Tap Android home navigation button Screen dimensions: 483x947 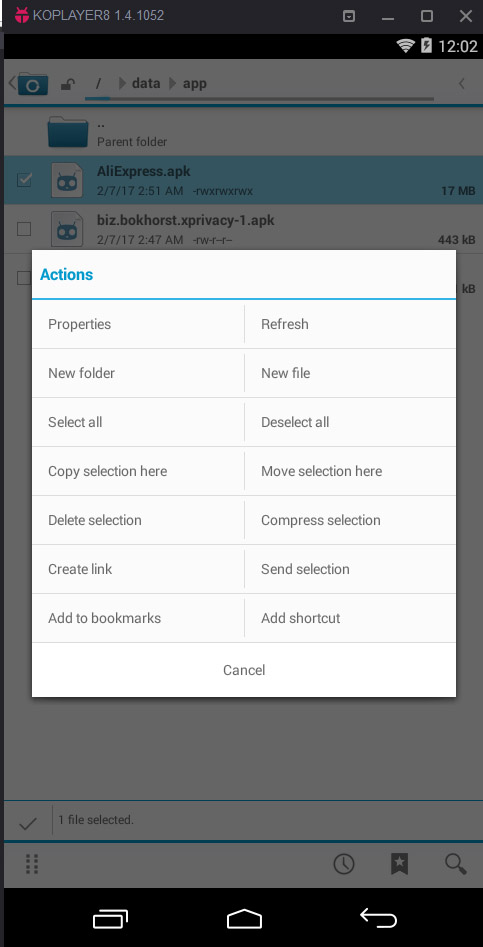[x=244, y=919]
